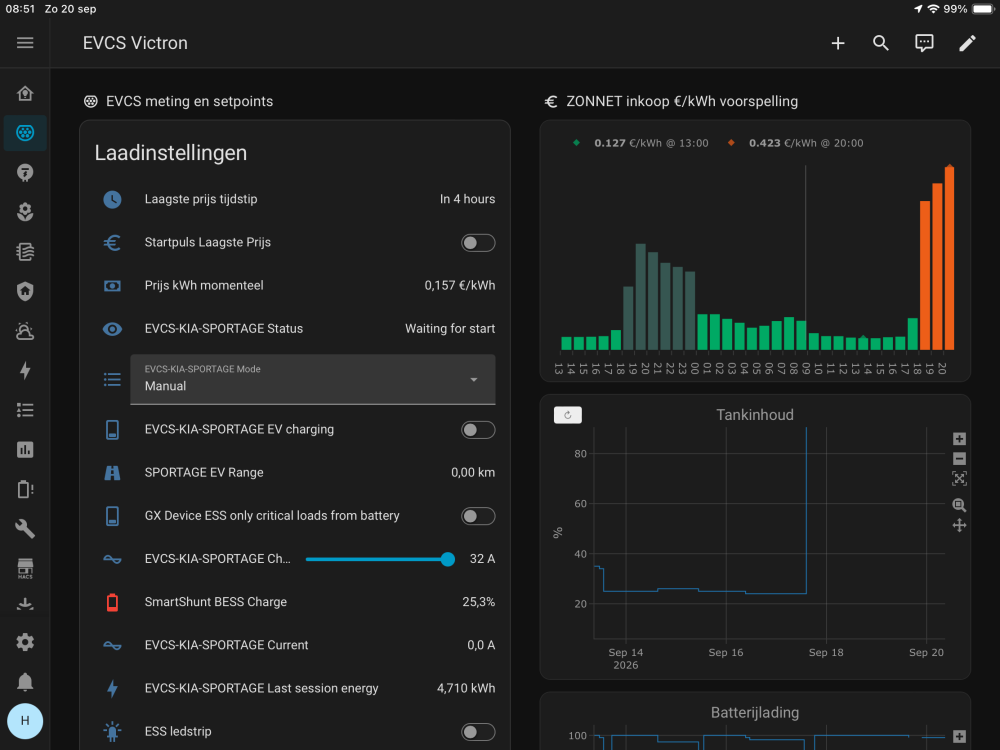Click 0.423 €/kWh @ 20:00 legend
This screenshot has height=750, width=1000.
pos(795,143)
